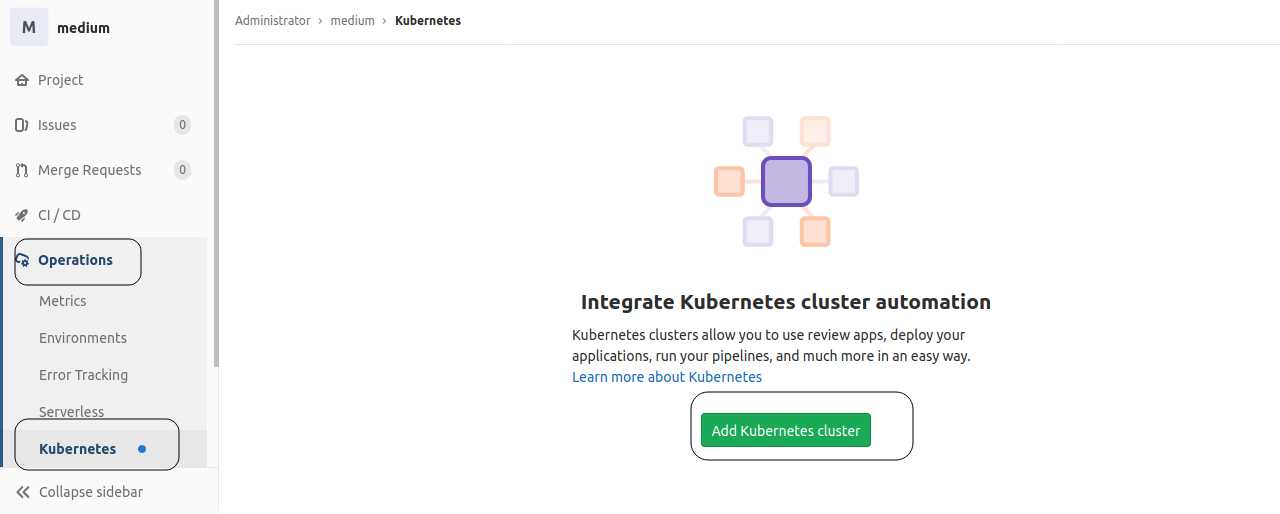Click the Issues icon in sidebar
1280x514 pixels.
coord(22,125)
